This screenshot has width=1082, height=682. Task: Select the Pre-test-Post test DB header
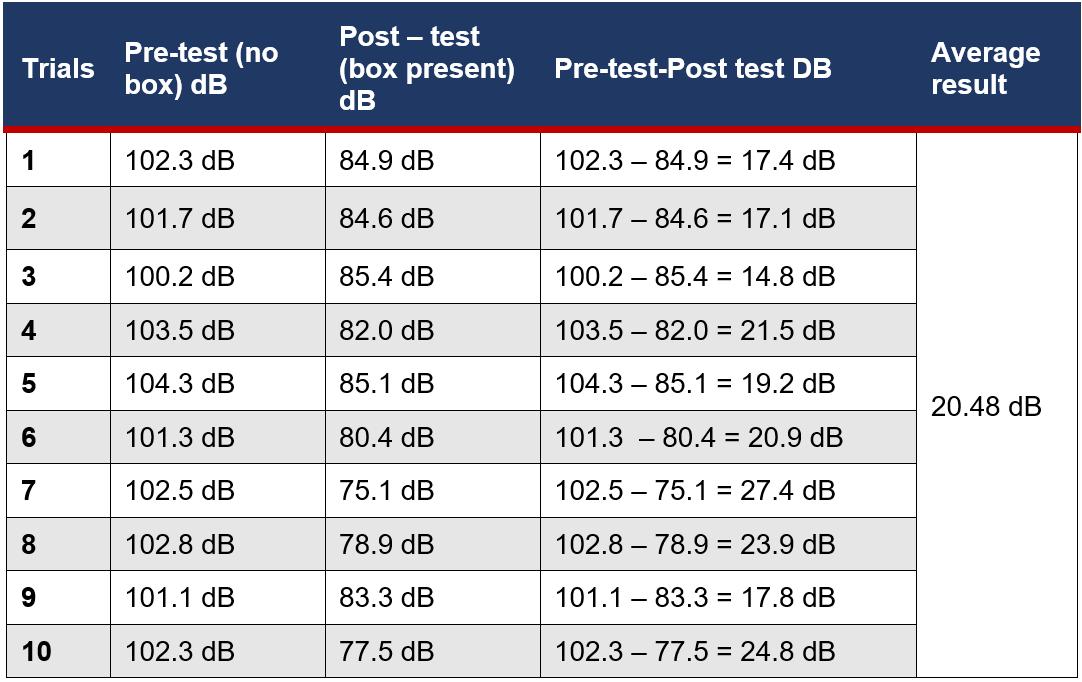click(728, 68)
